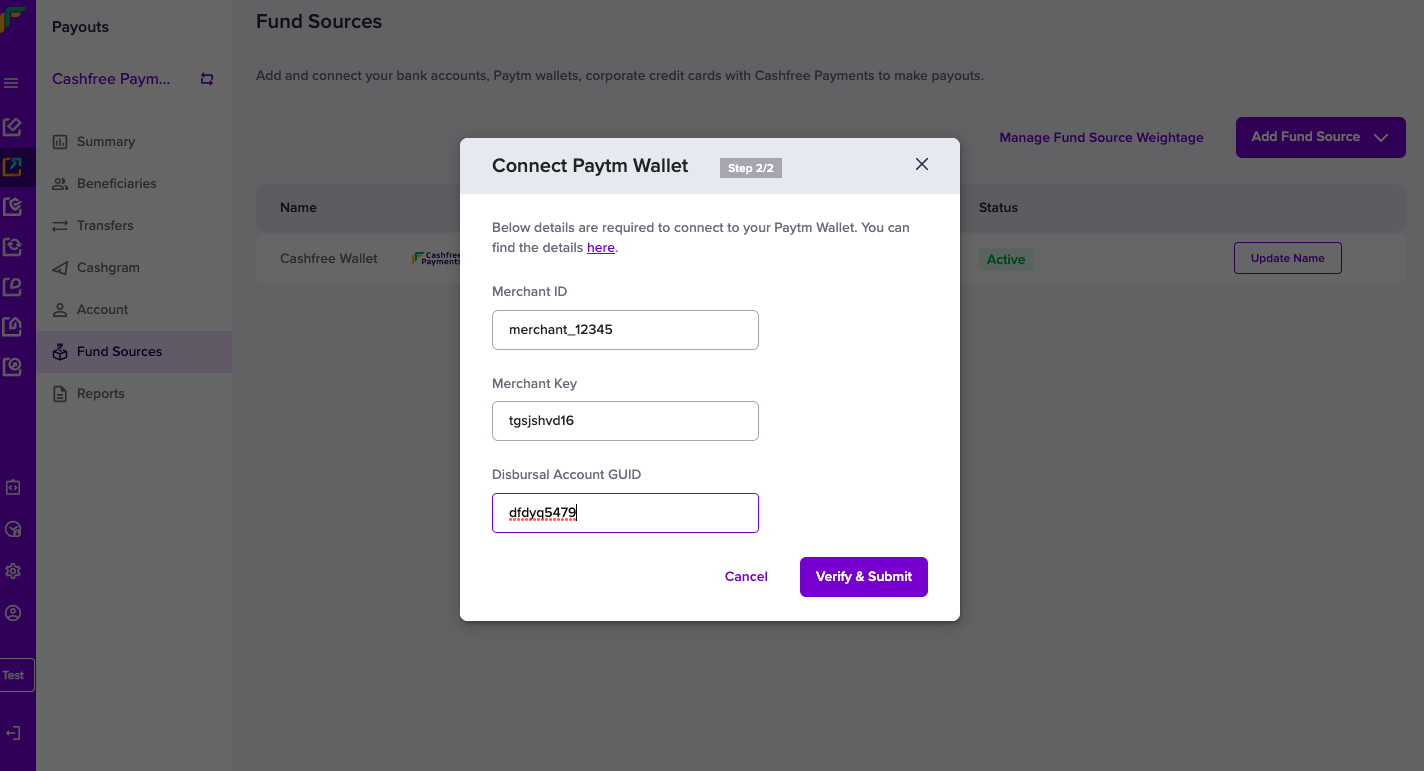Select Fund Sources in the sidebar
Image resolution: width=1424 pixels, height=771 pixels.
(134, 352)
